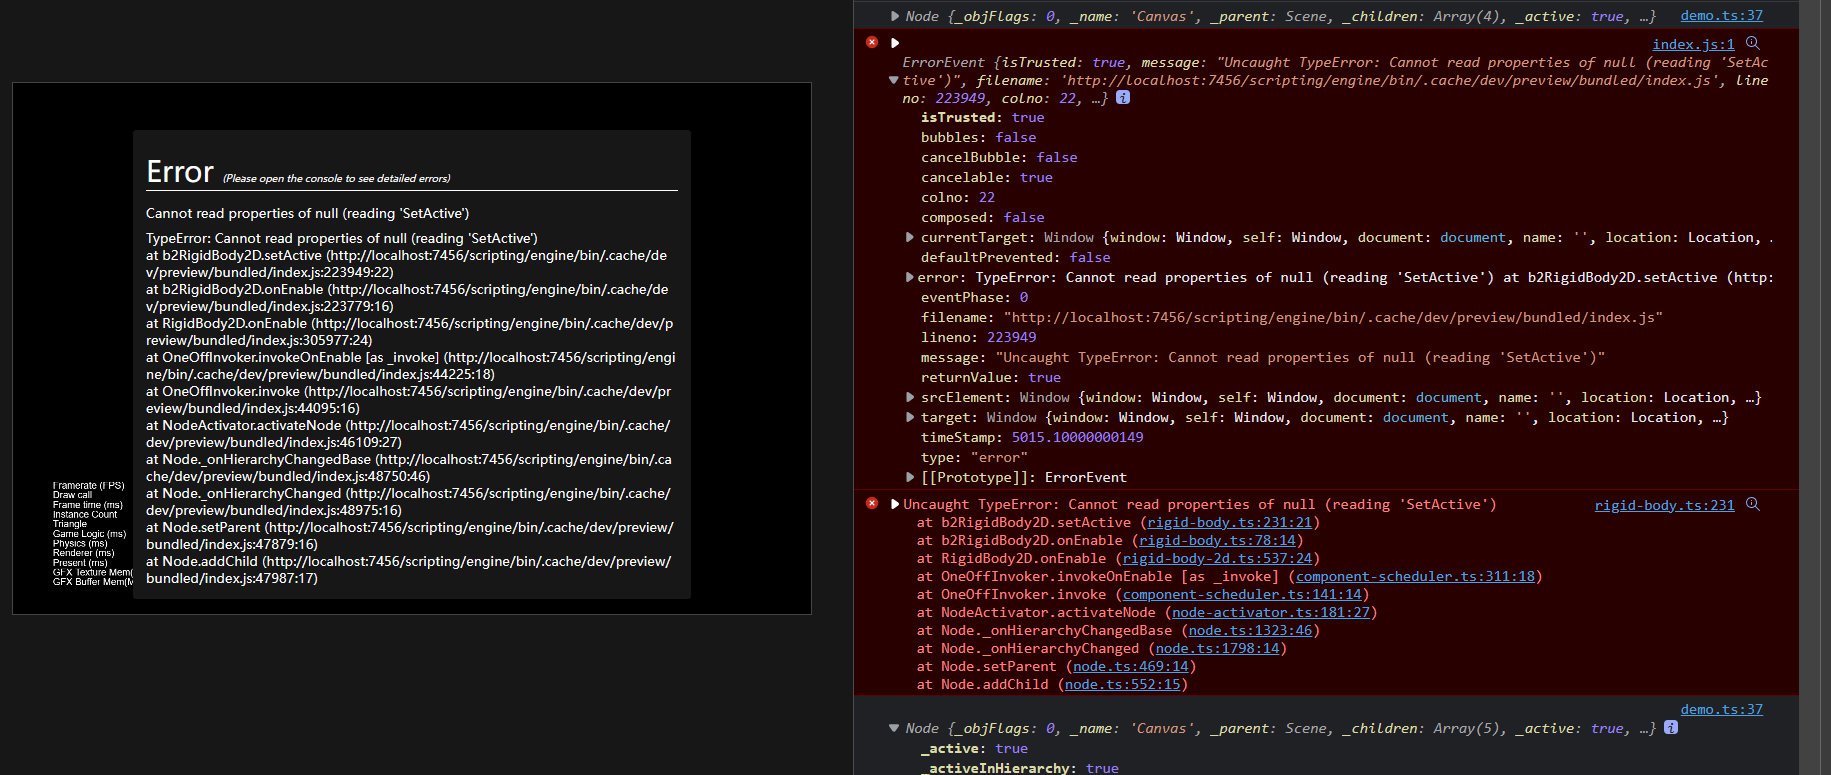Viewport: 1831px width, 775px height.
Task: Select the 'returnValue: true' property line
Action: pyautogui.click(x=990, y=377)
